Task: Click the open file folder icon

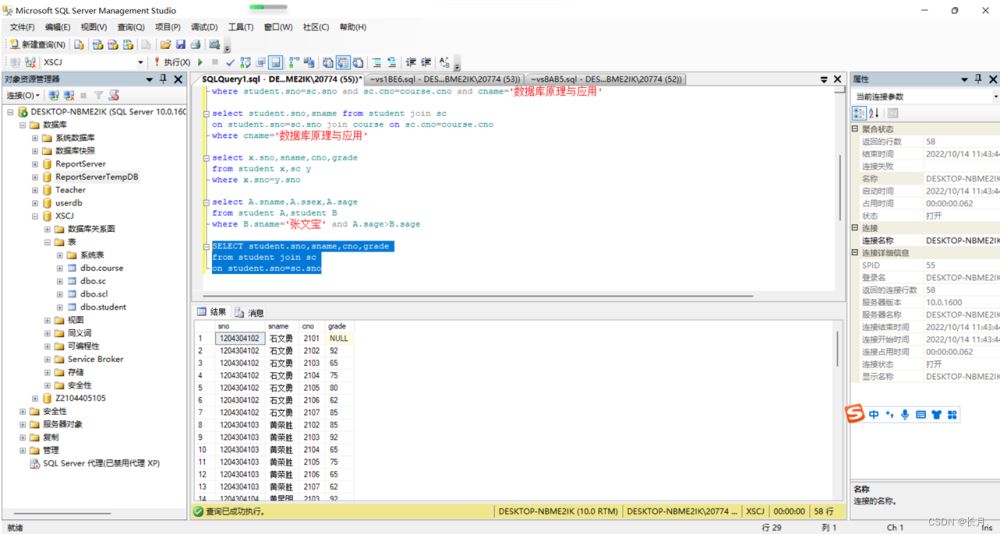Action: coord(166,45)
